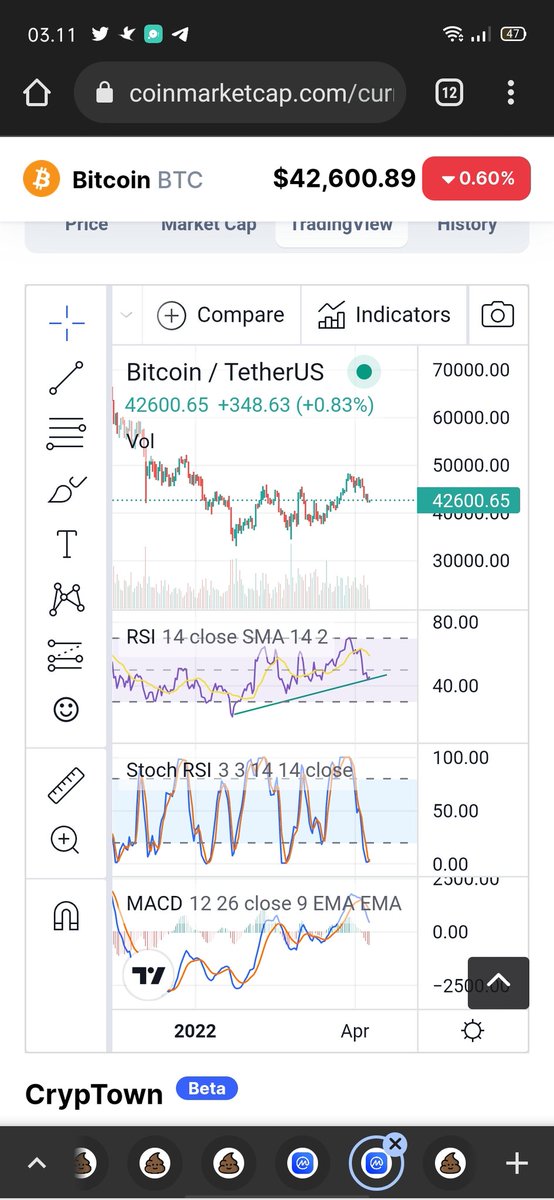
Task: Select the ruler measure tool
Action: [x=66, y=785]
